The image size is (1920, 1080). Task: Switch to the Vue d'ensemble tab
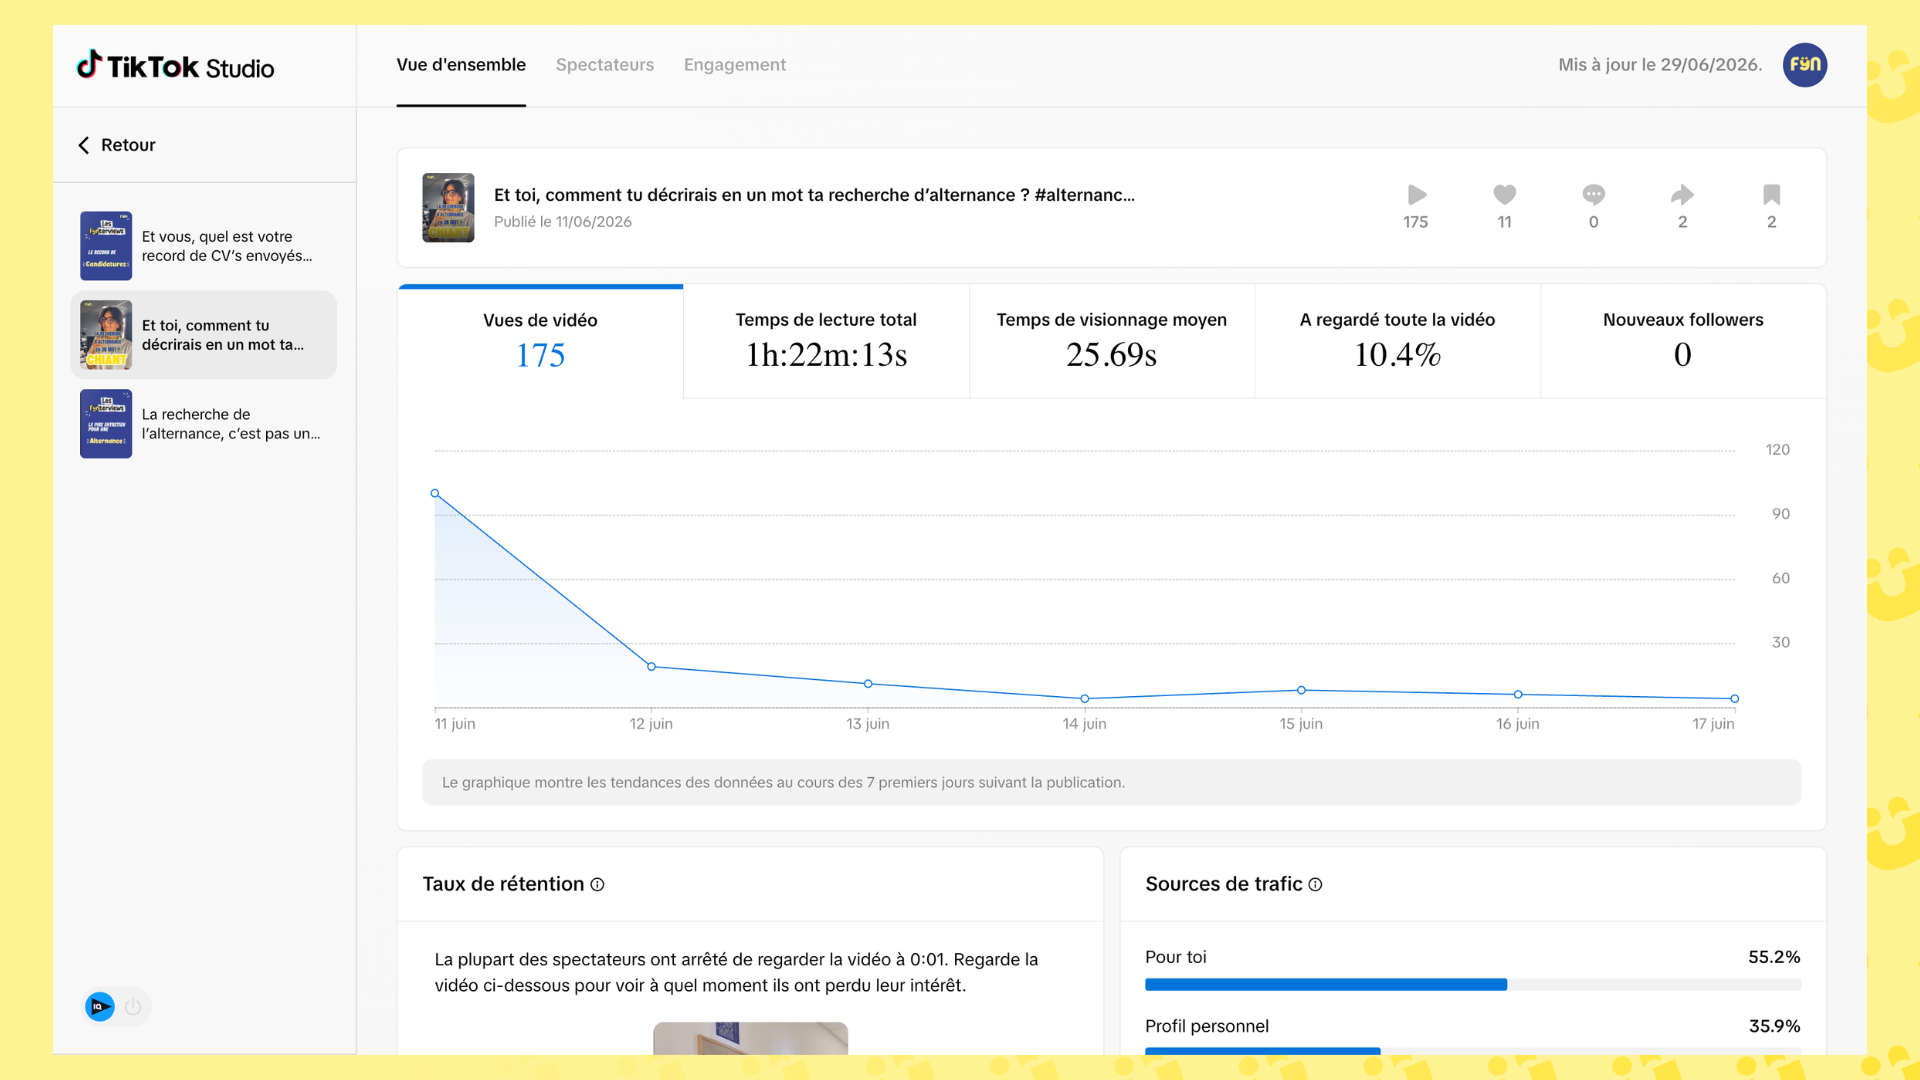click(x=461, y=65)
